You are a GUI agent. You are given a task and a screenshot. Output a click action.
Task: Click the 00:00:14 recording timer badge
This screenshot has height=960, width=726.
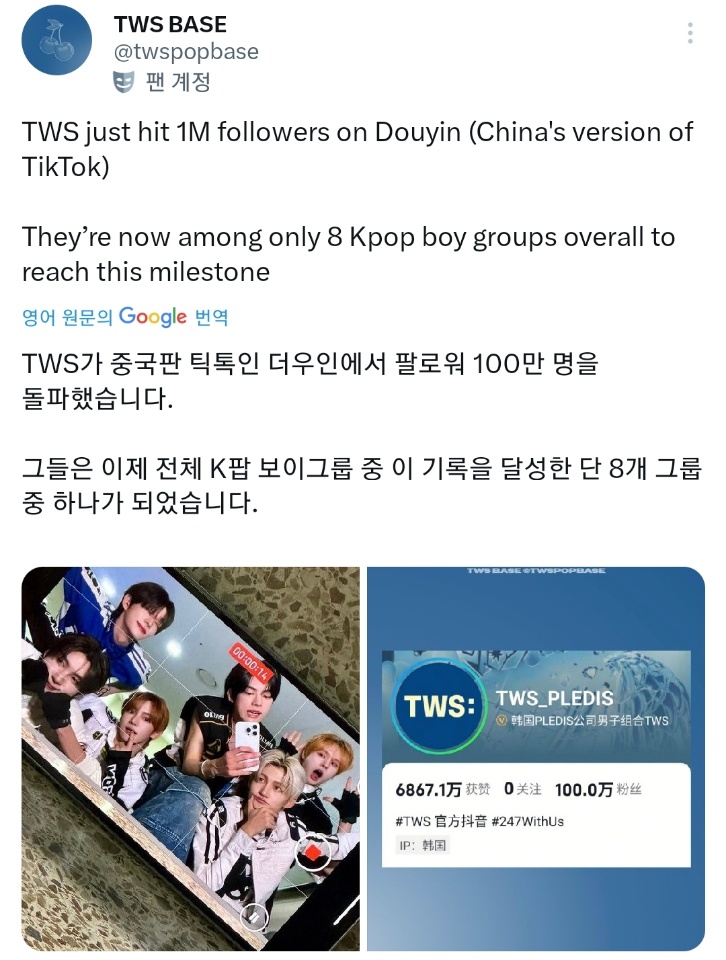249,661
